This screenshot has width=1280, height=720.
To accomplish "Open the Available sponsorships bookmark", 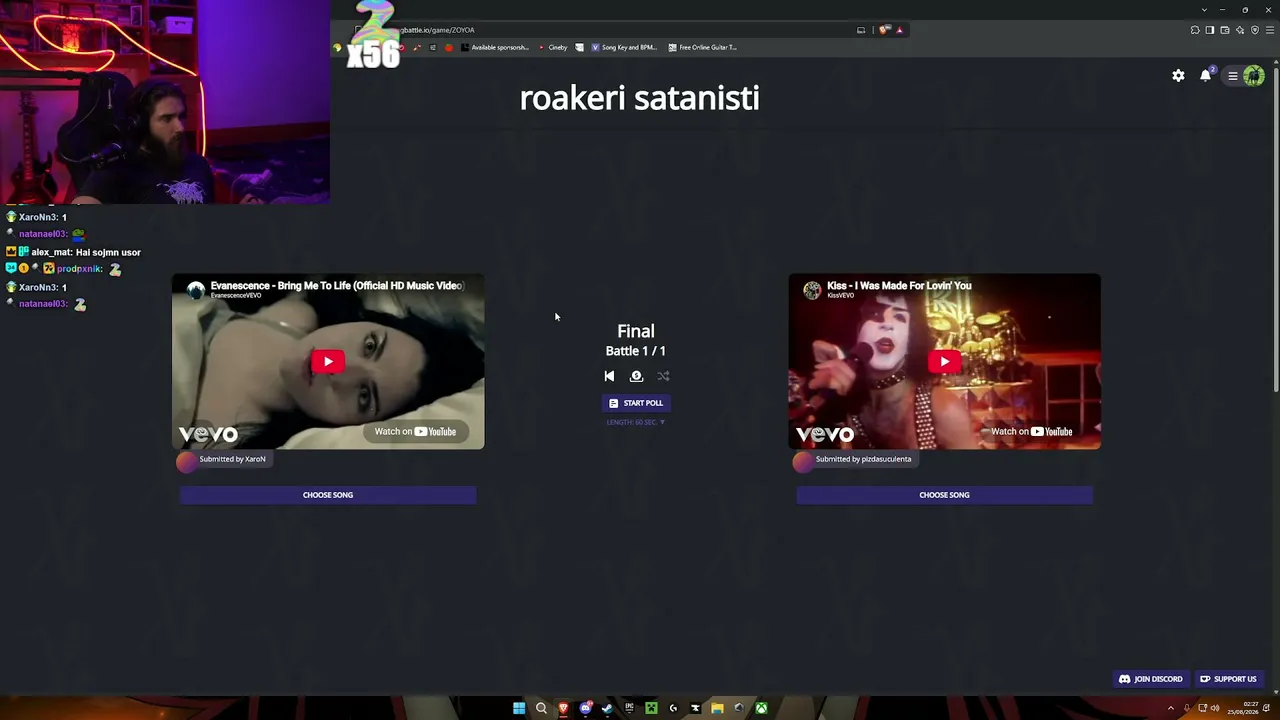I will (494, 47).
